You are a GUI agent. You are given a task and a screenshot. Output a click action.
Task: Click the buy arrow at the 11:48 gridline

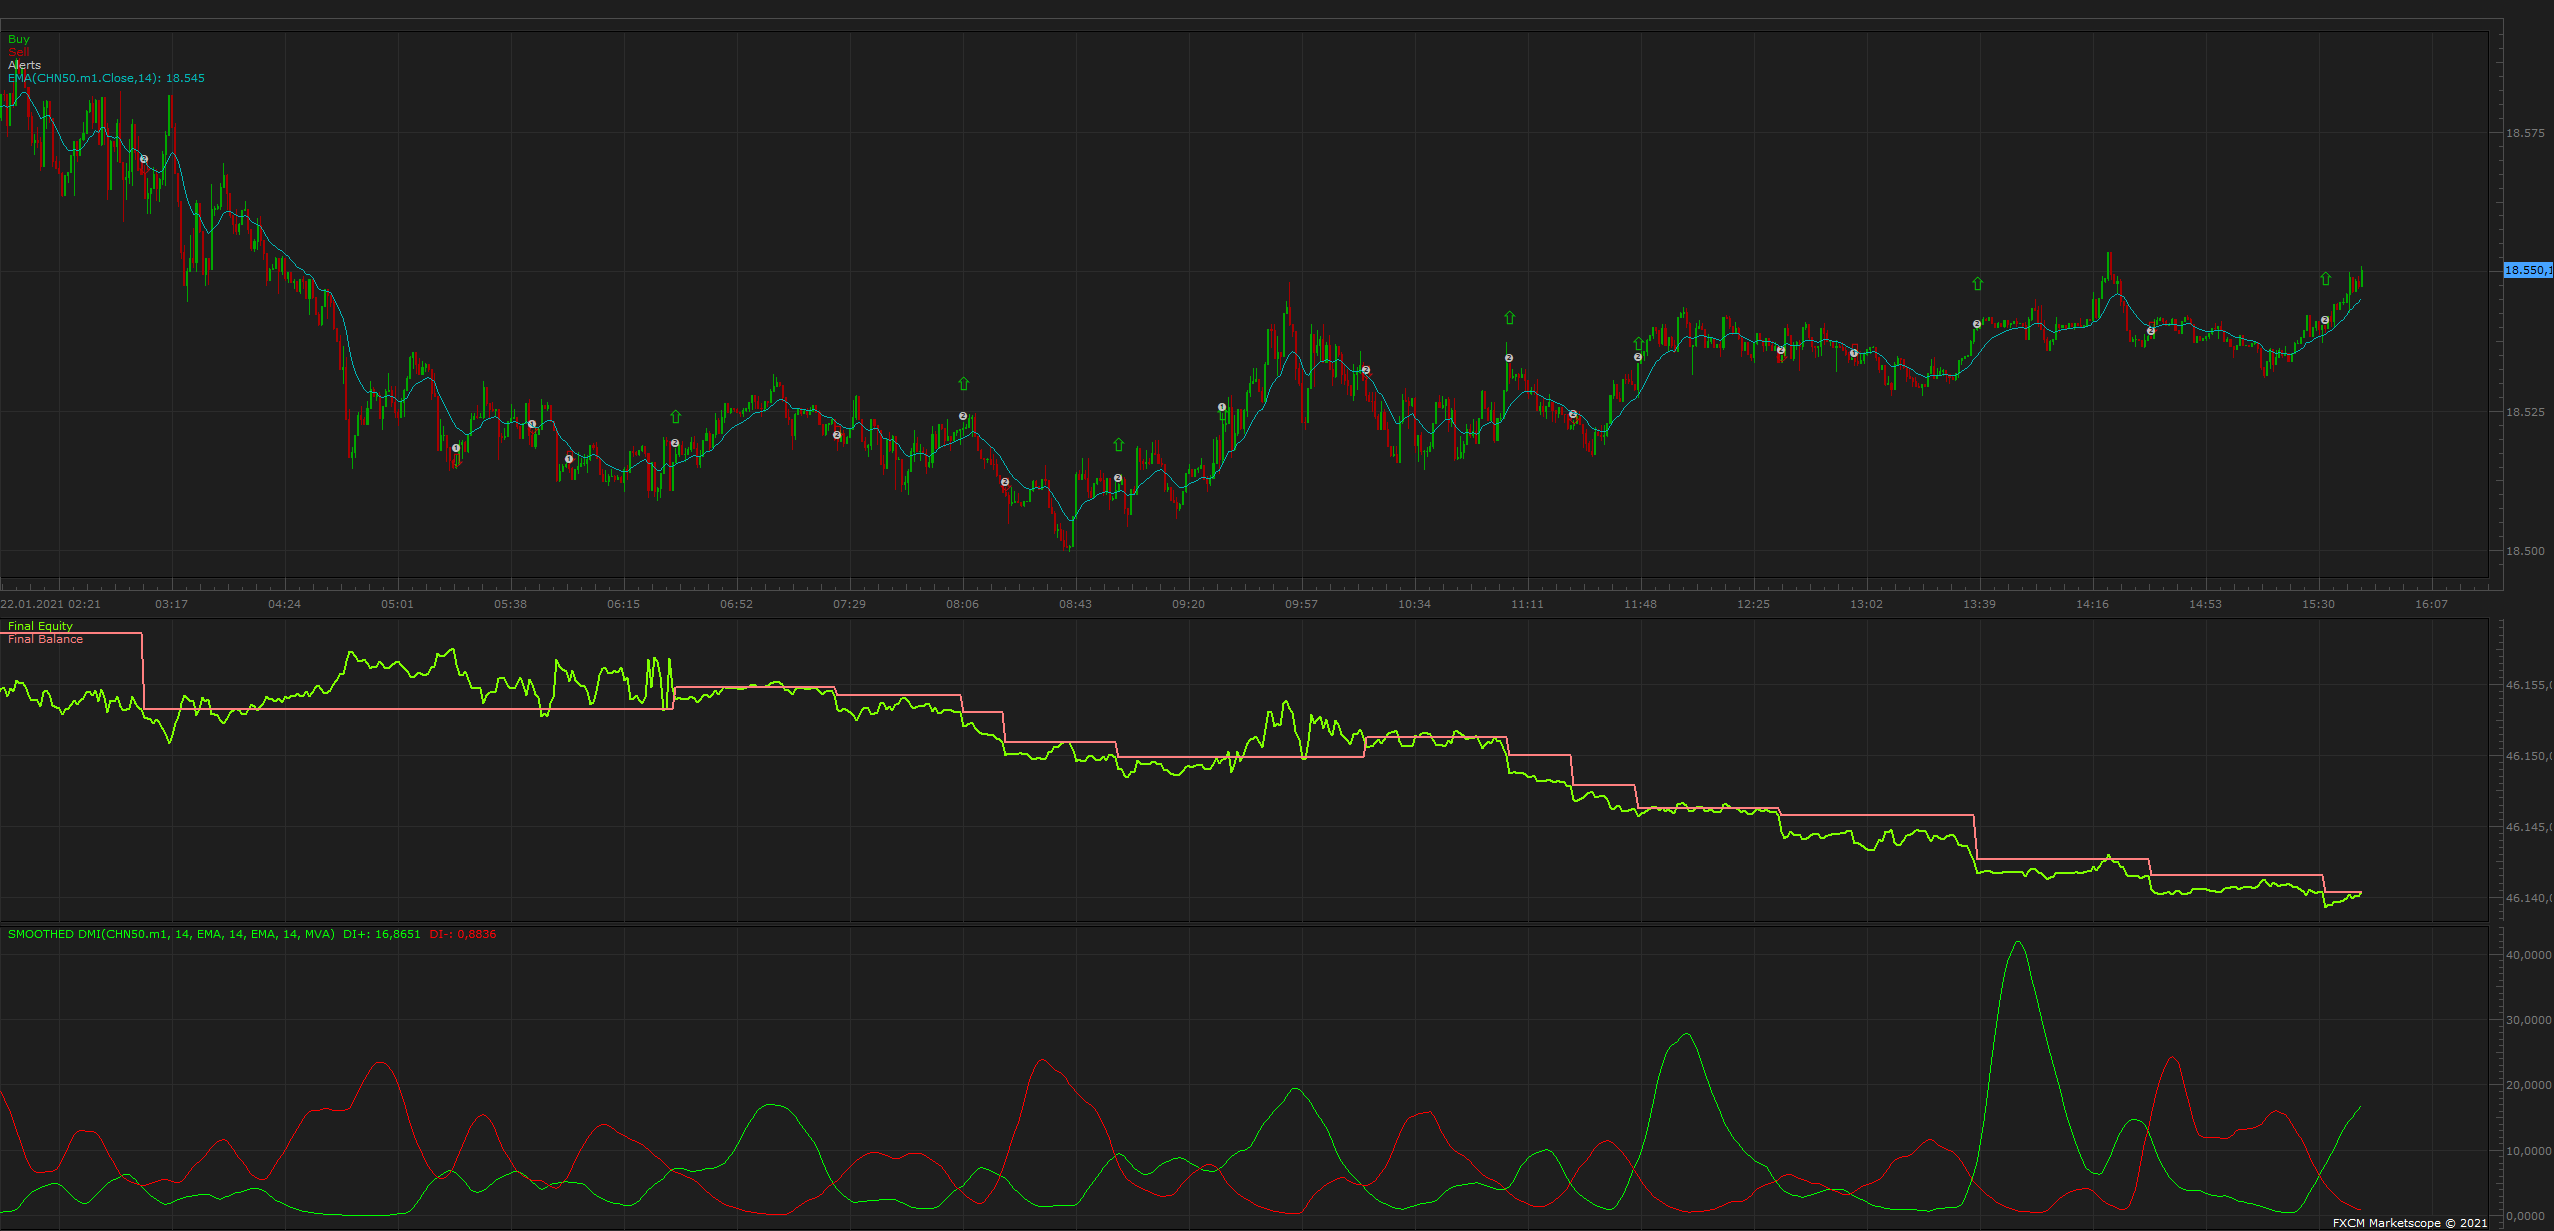click(1638, 344)
